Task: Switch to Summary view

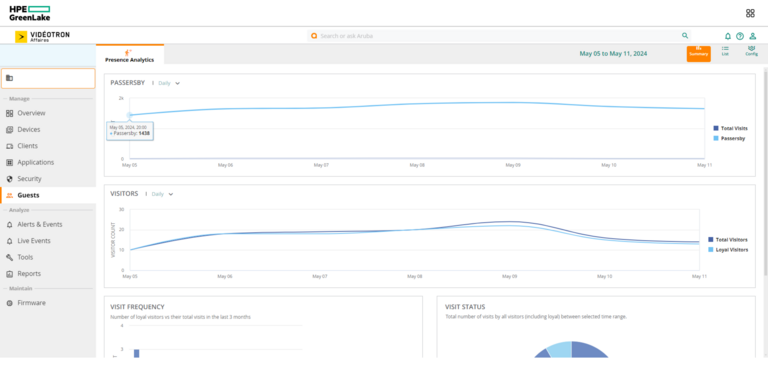Action: (698, 53)
